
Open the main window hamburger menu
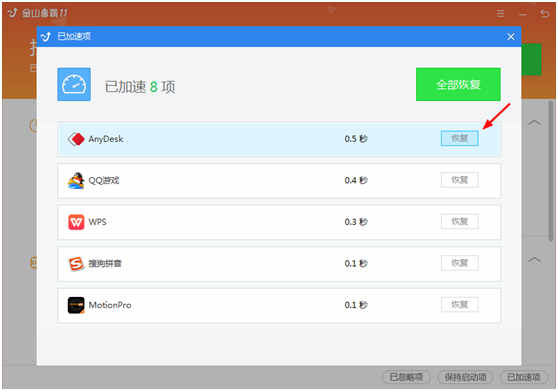(500, 14)
